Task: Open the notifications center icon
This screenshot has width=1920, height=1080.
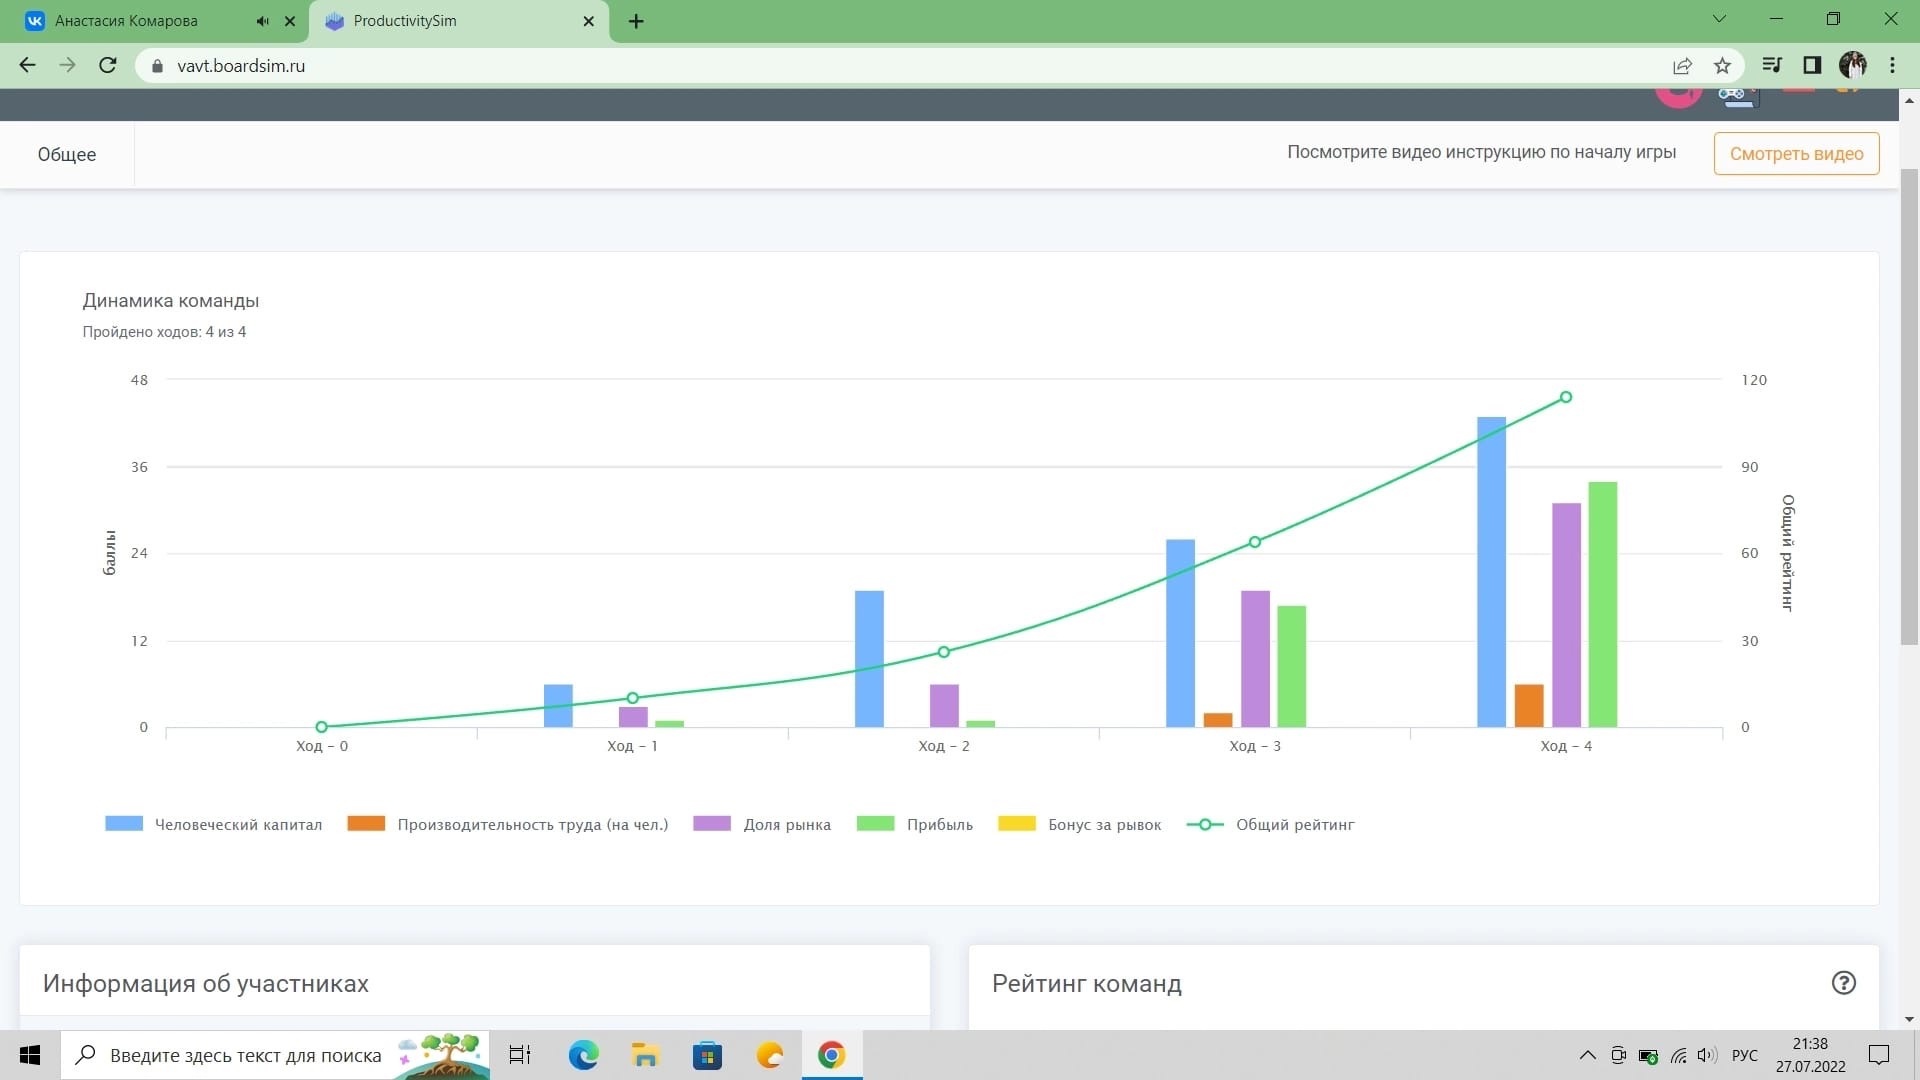Action: click(x=1879, y=1055)
